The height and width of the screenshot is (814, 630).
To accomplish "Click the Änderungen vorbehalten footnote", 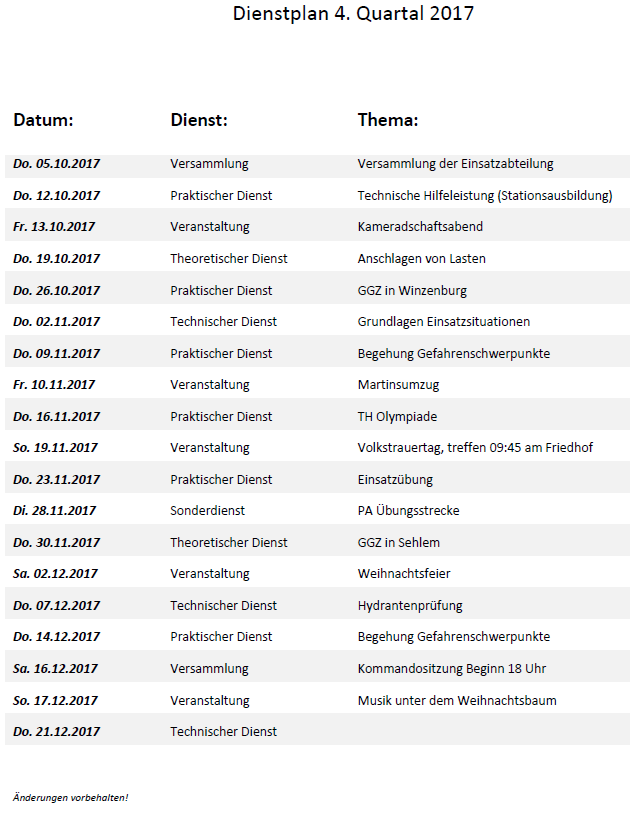I will (x=70, y=797).
